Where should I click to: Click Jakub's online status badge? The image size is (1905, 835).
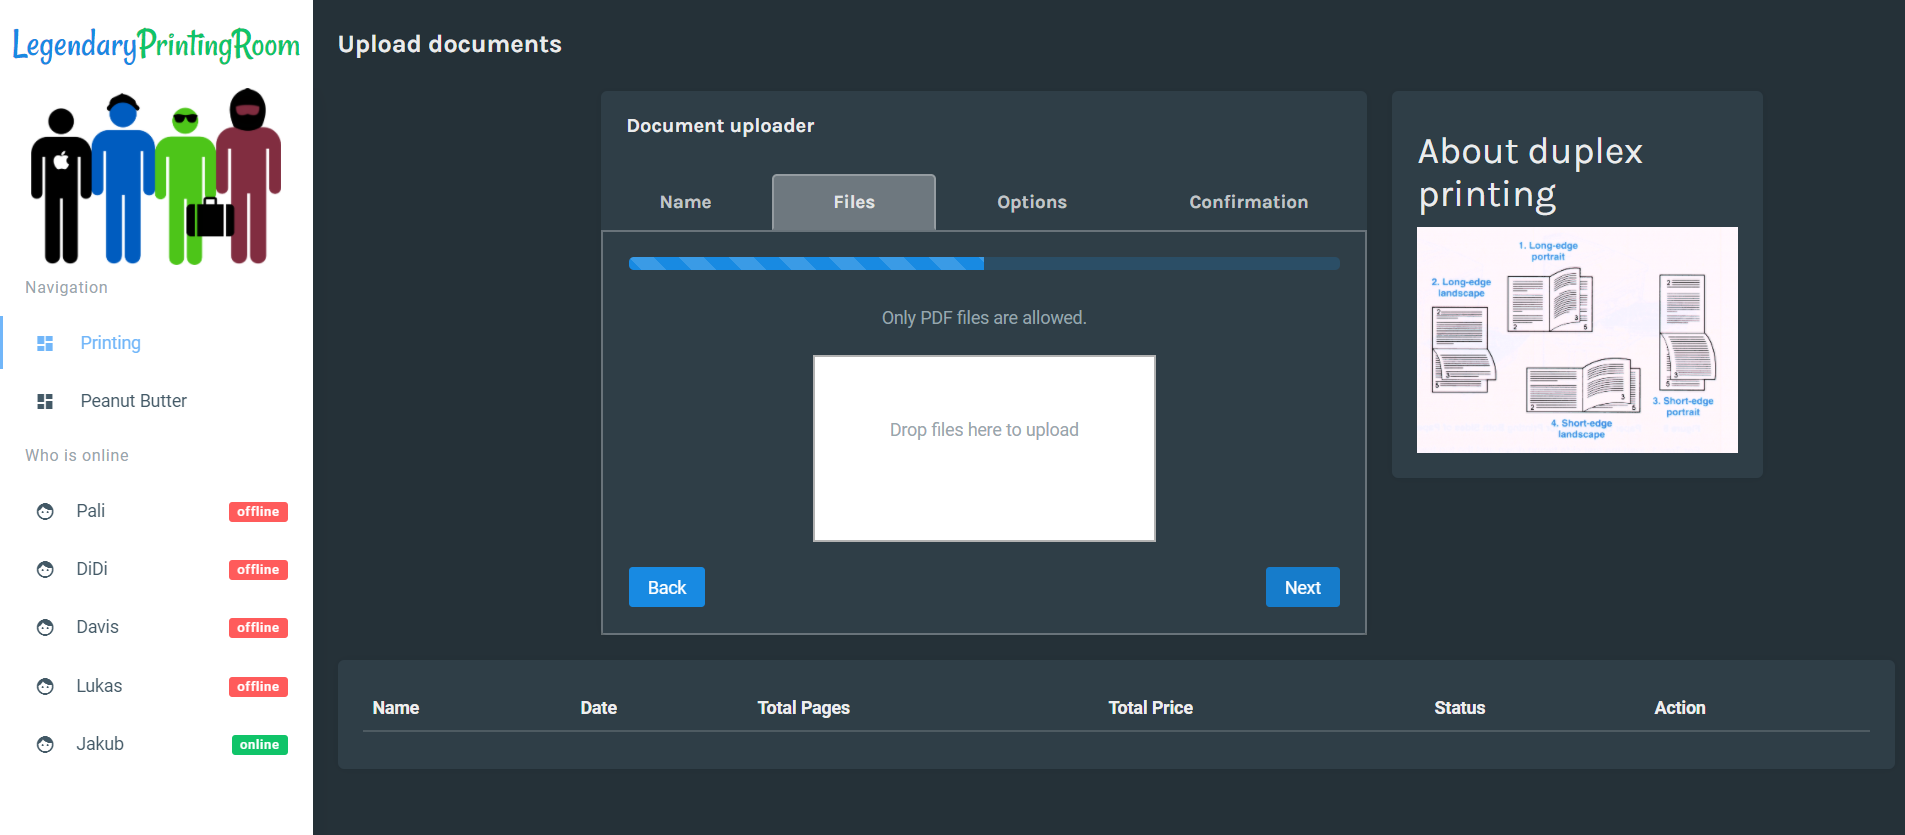coord(259,745)
